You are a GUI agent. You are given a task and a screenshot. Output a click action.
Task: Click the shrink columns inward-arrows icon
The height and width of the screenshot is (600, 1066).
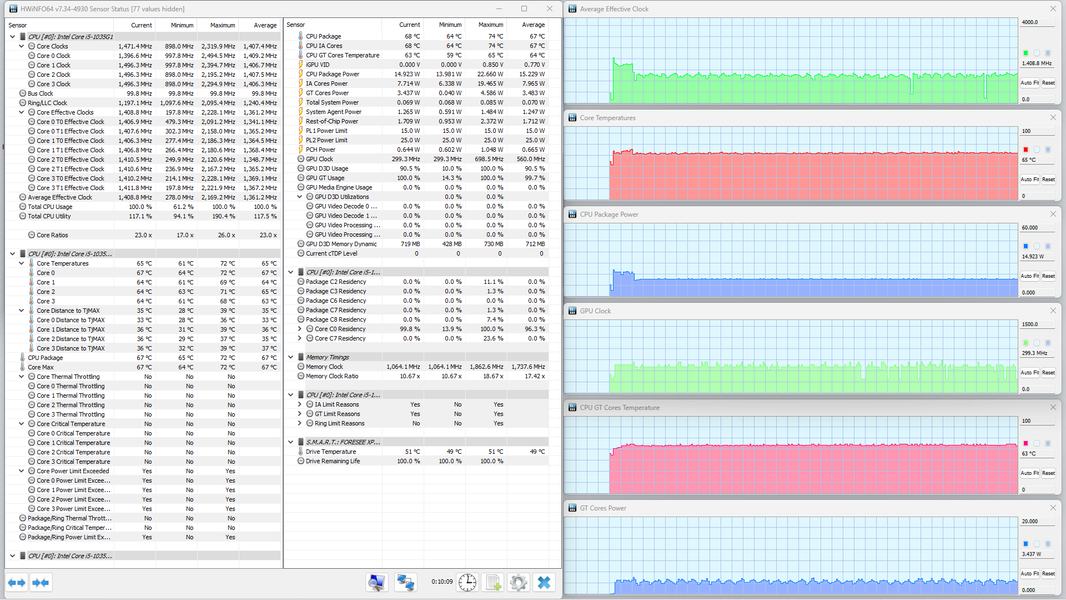[41, 582]
